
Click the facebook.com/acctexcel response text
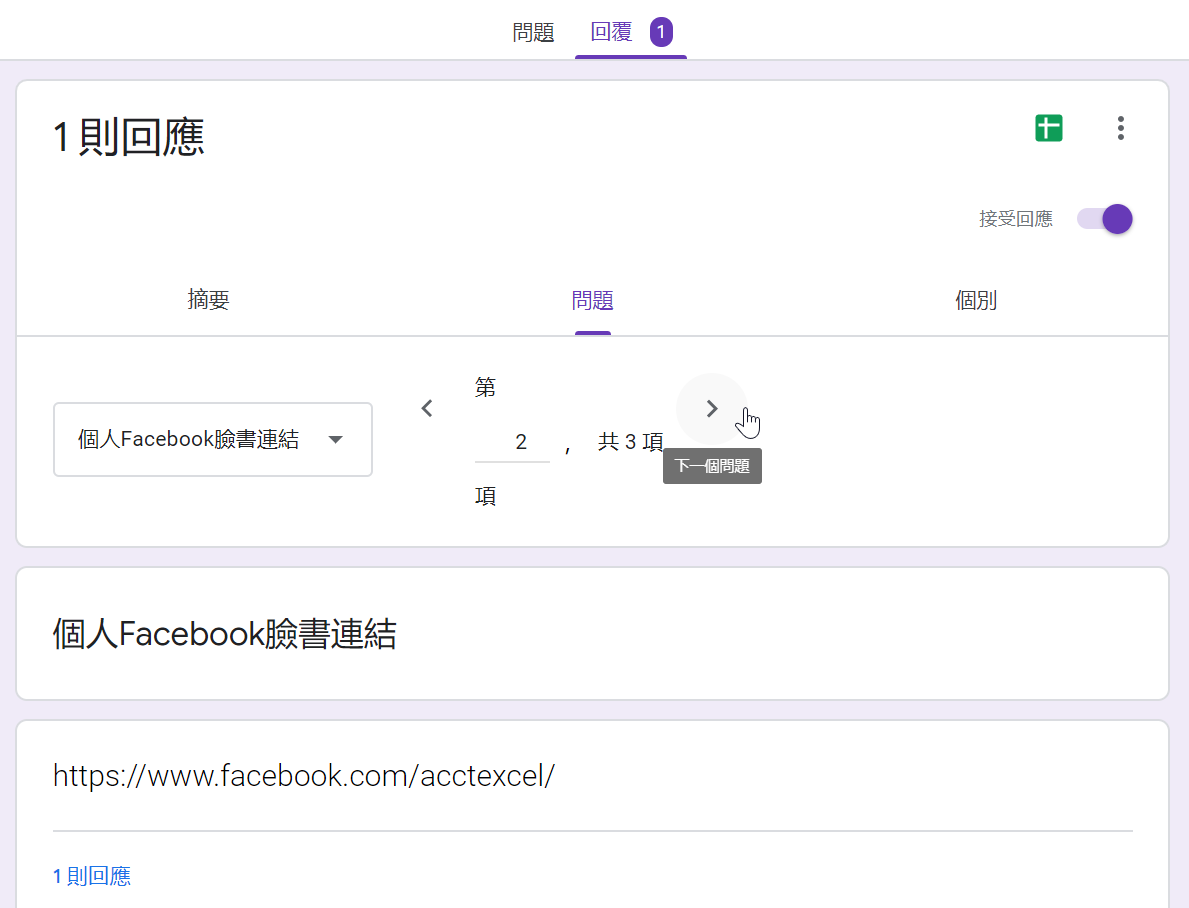(x=304, y=775)
